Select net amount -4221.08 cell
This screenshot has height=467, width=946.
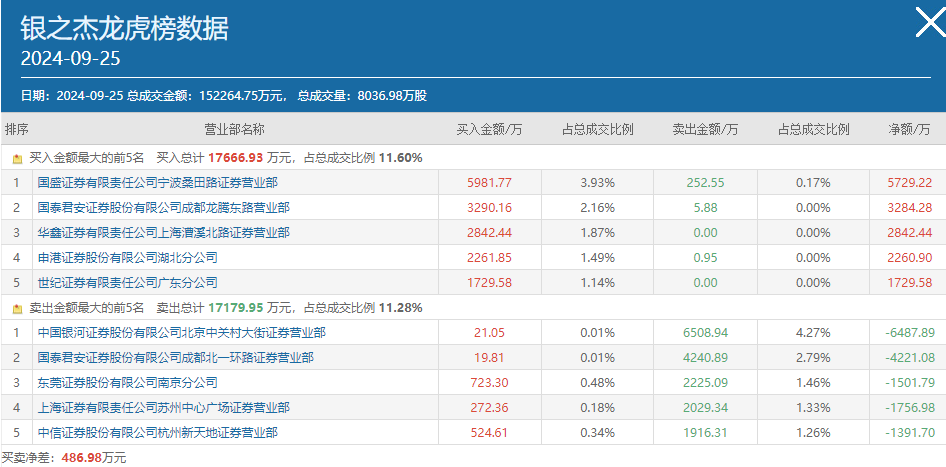(x=910, y=358)
